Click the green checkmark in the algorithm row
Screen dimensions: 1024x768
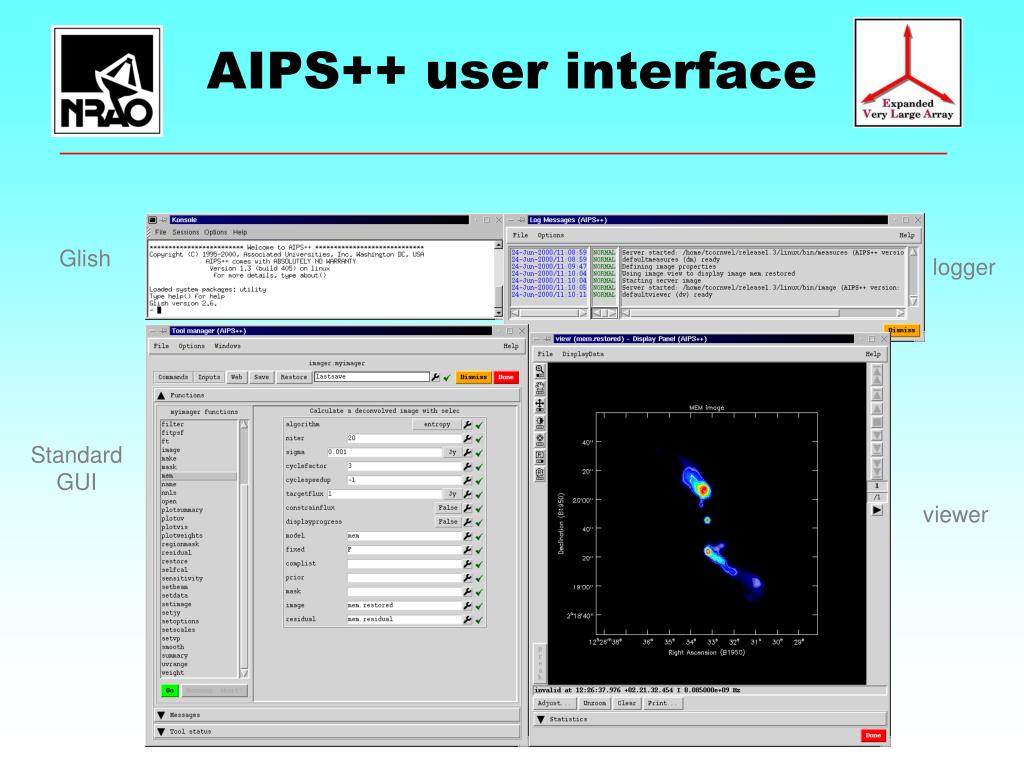pos(479,425)
